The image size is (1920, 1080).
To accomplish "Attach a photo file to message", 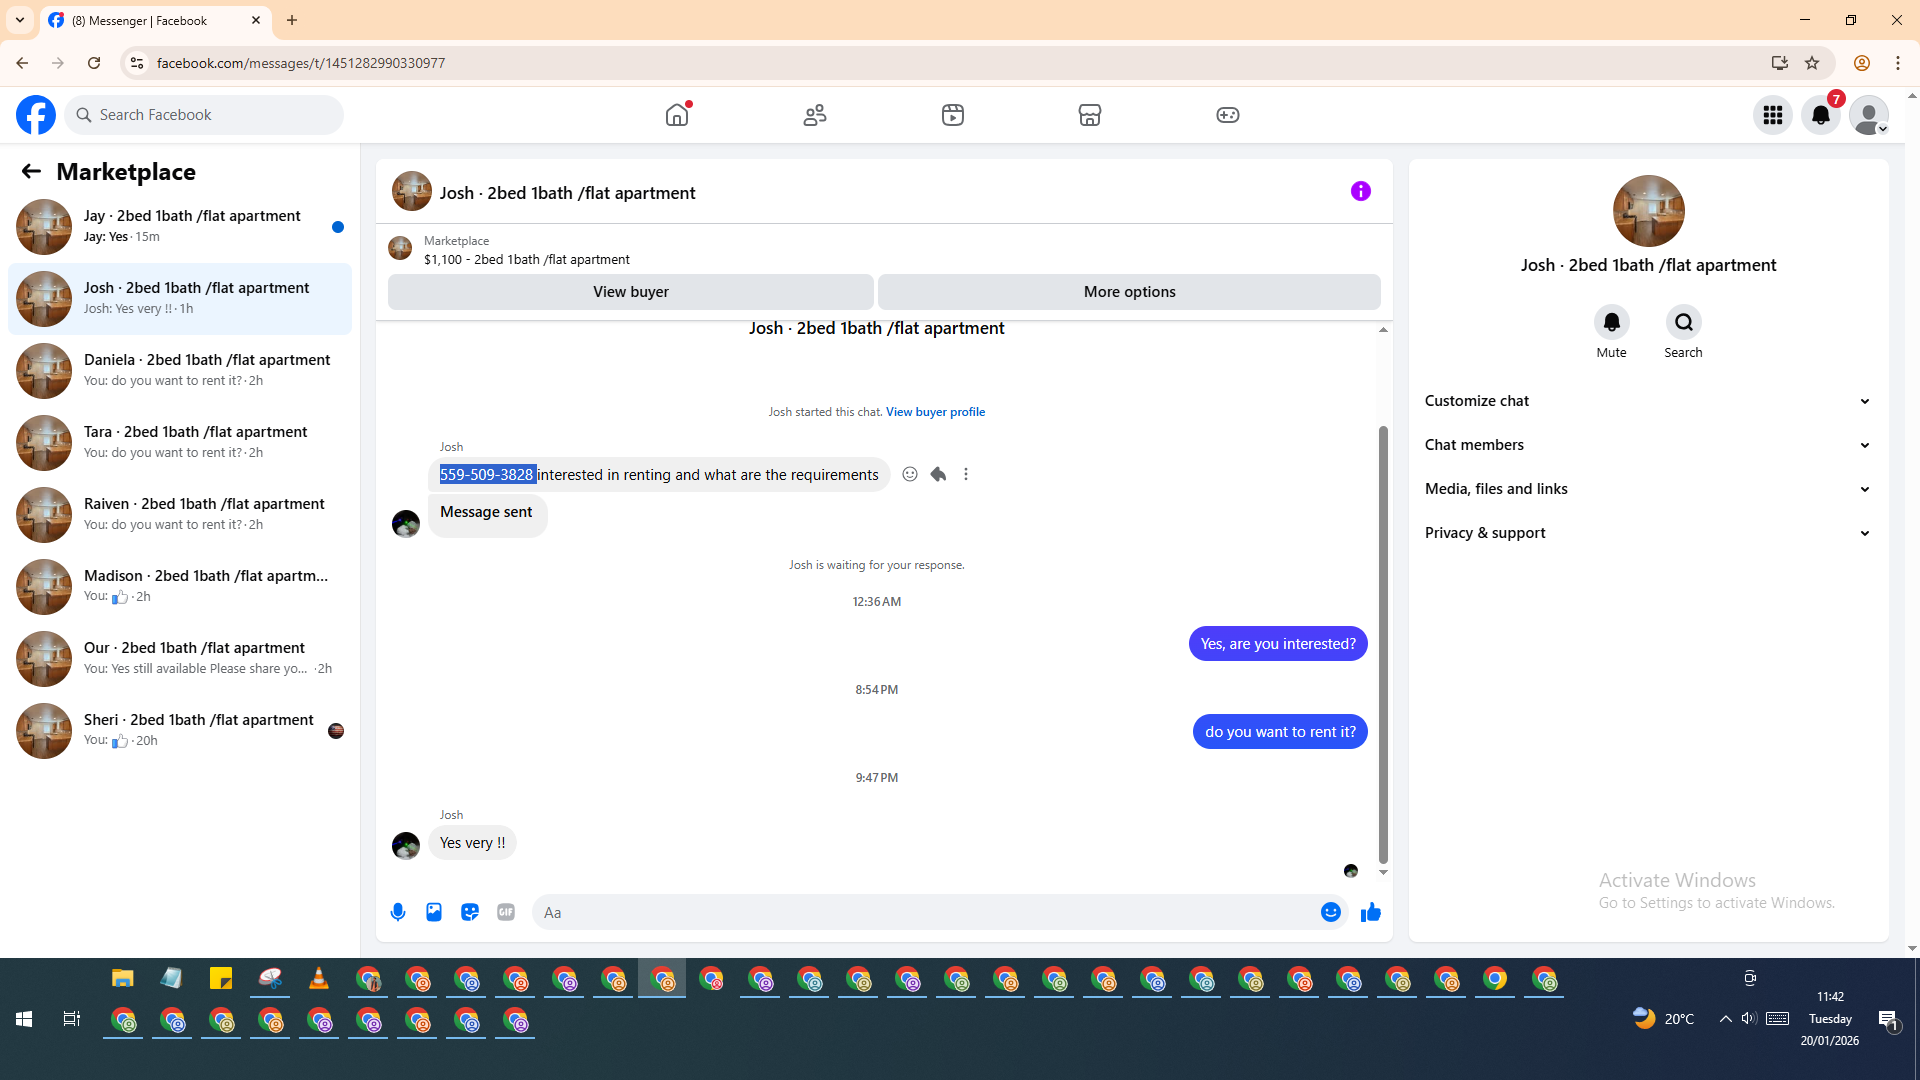I will (434, 912).
